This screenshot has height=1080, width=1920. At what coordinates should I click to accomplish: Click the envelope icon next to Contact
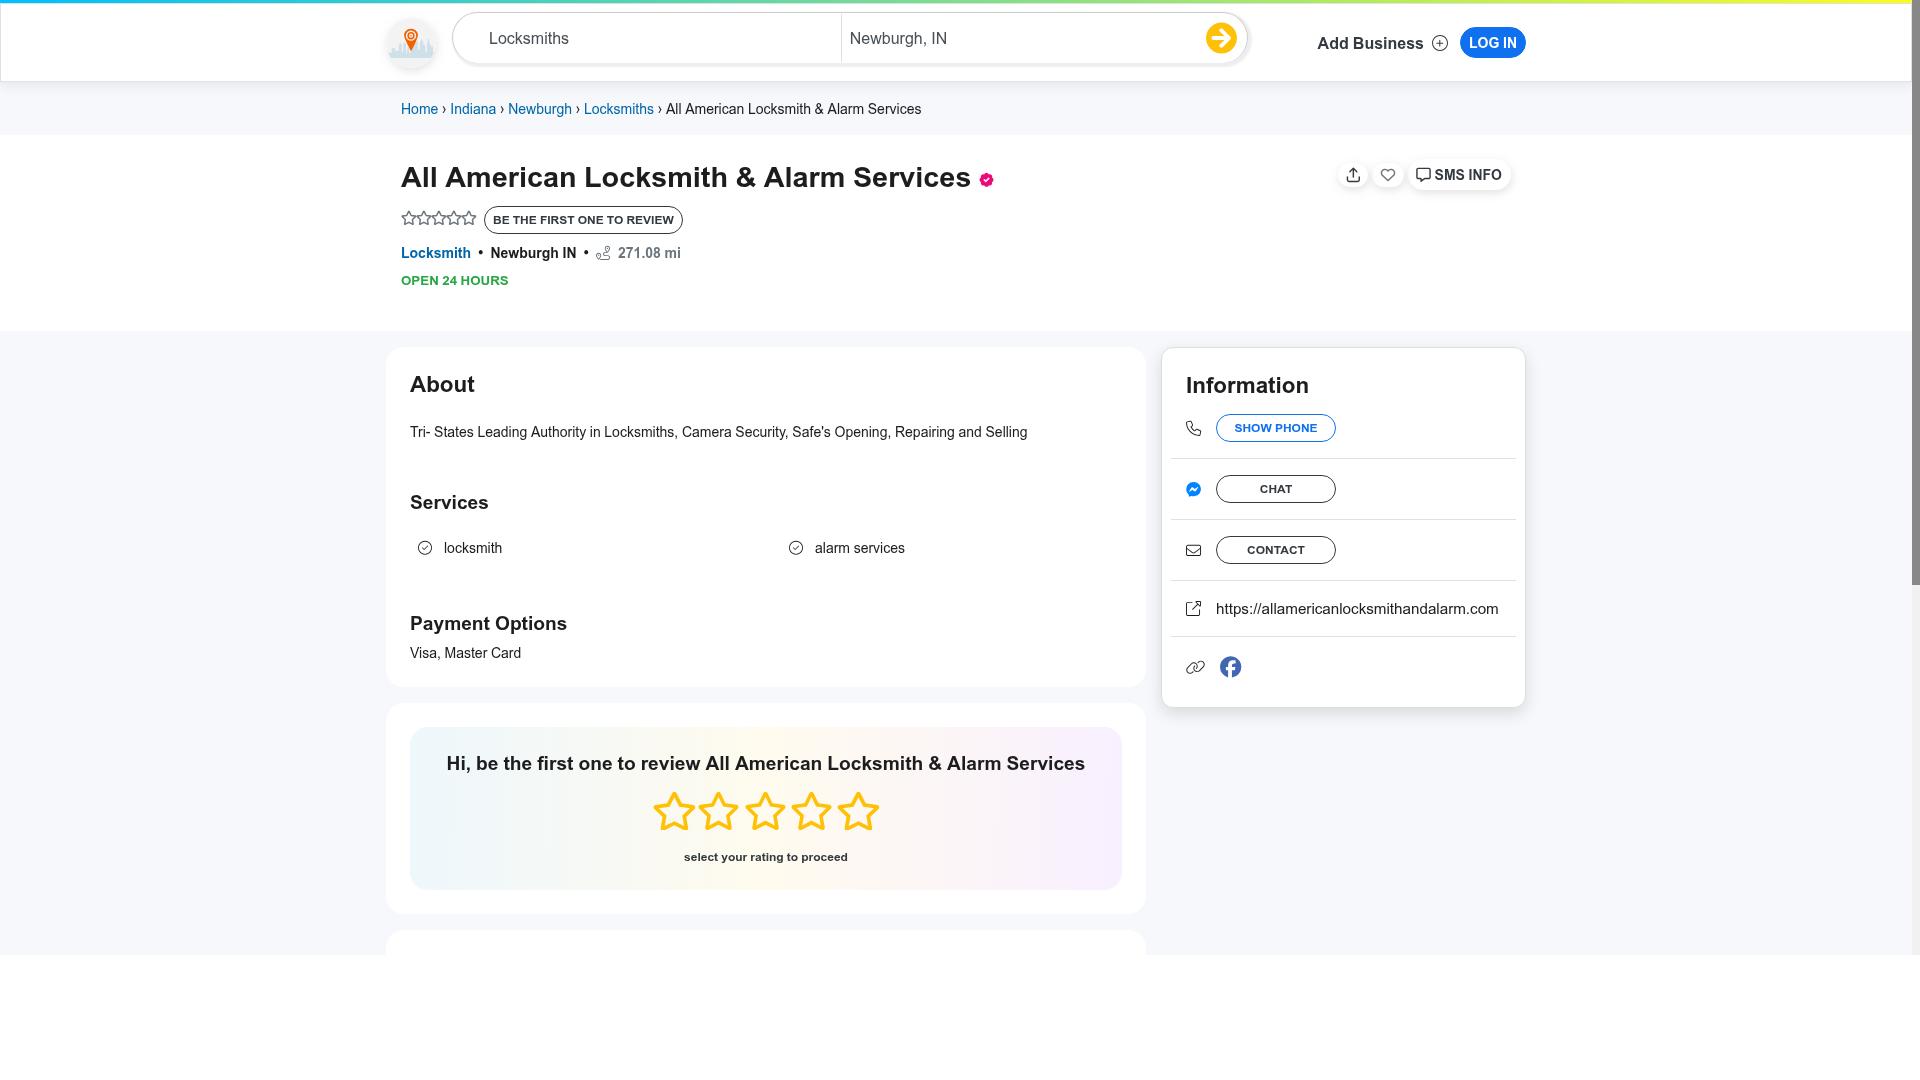pos(1193,549)
